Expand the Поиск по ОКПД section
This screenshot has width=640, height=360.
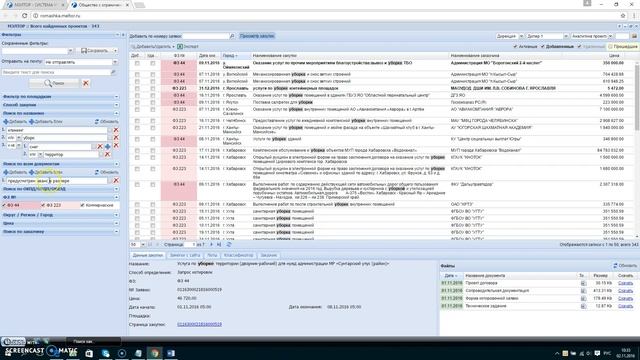click(116, 189)
